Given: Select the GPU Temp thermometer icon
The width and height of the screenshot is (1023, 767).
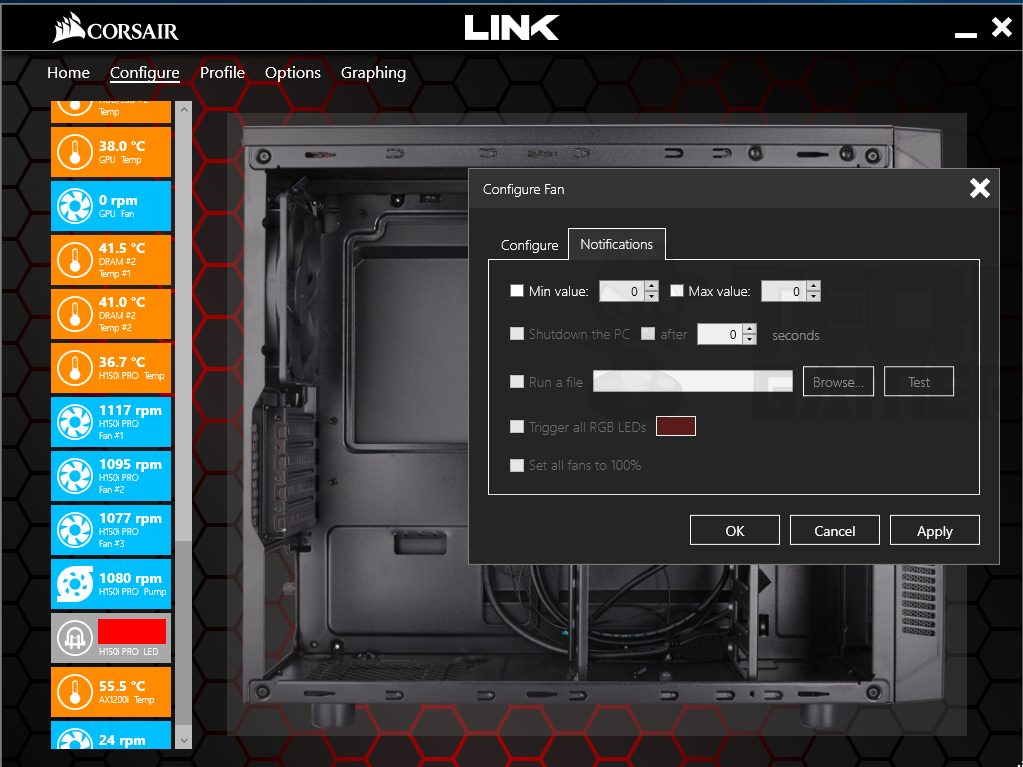Looking at the screenshot, I should pos(74,151).
